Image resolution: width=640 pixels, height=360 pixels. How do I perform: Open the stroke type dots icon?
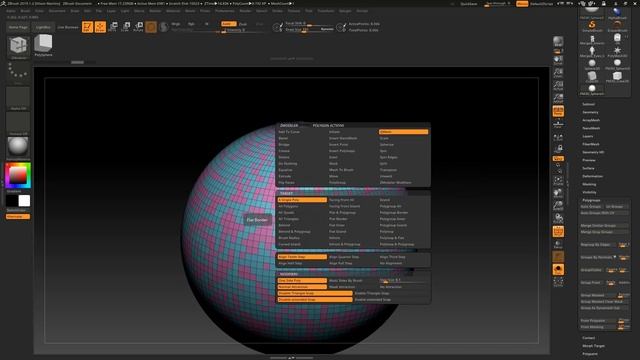(18, 71)
